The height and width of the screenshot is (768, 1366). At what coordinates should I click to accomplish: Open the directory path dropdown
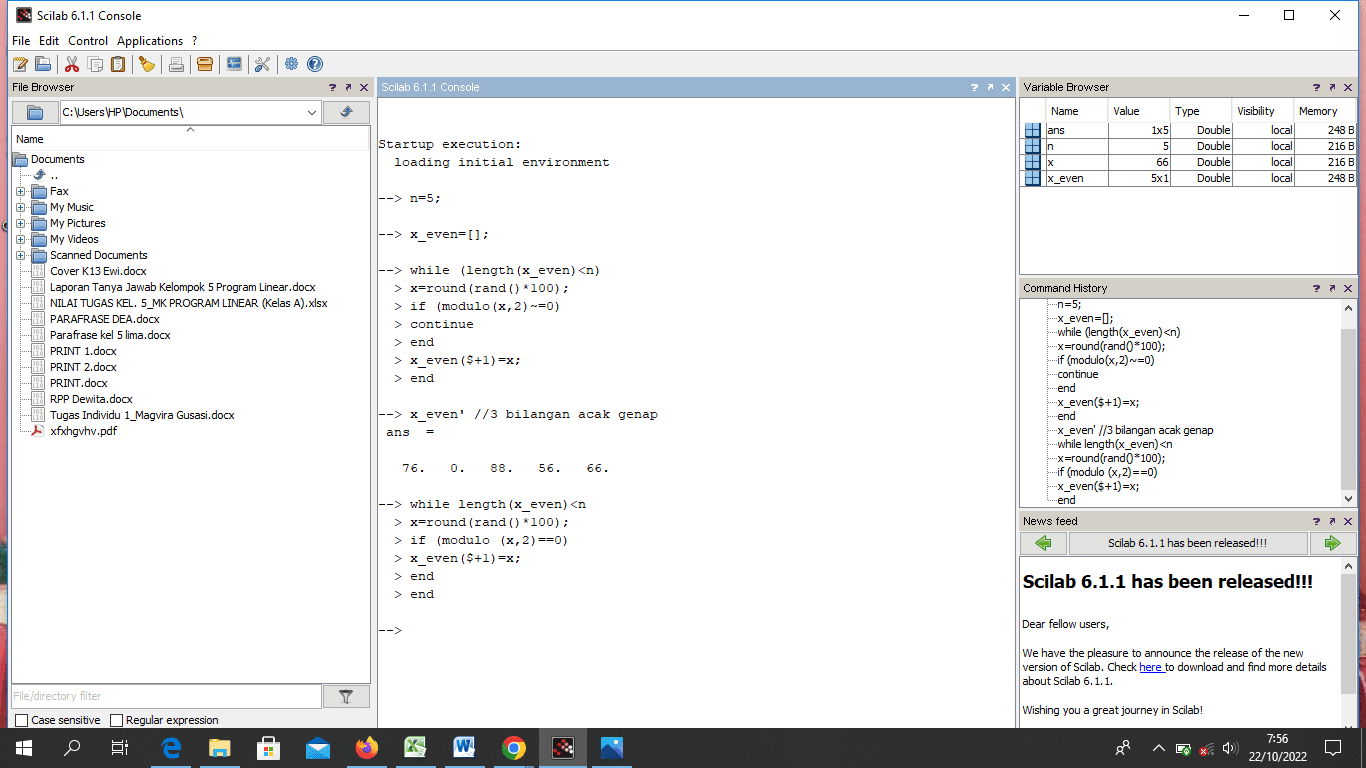click(312, 113)
